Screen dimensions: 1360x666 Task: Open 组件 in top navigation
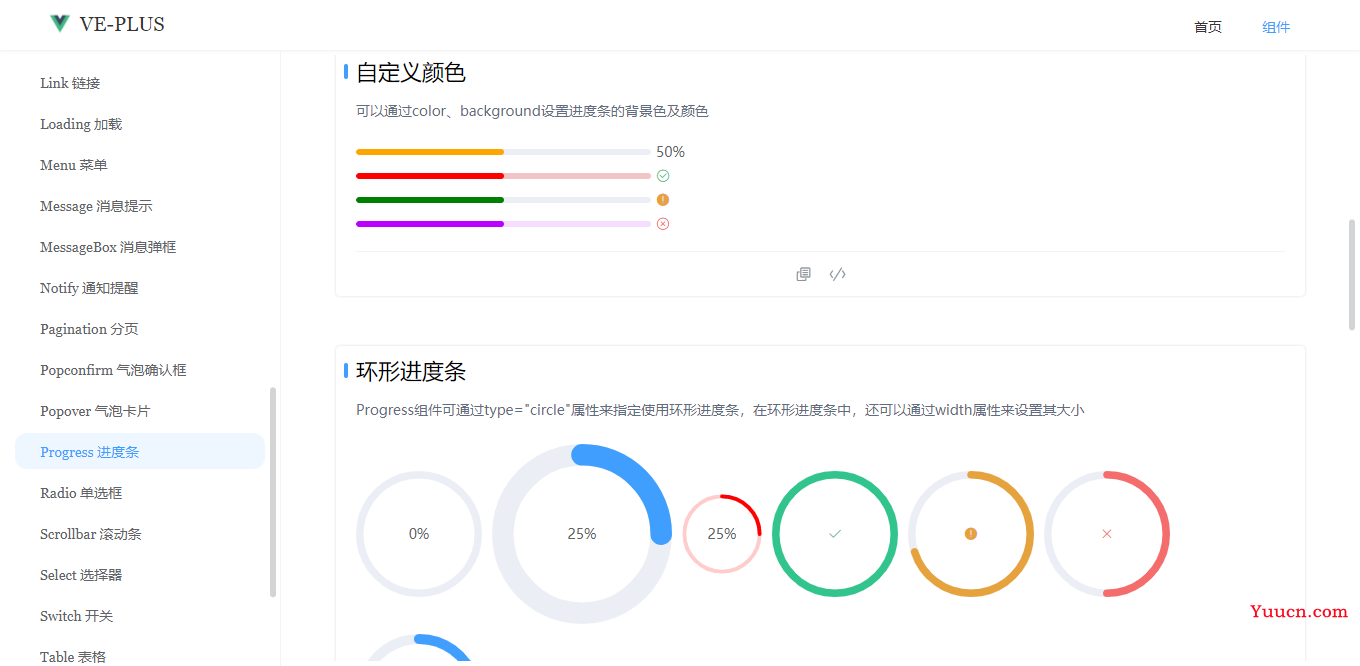click(1276, 27)
